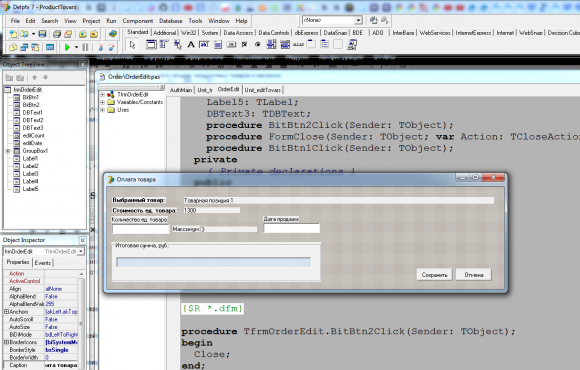This screenshot has height=370, width=580.
Task: Expand the Variables/Constants folder node
Action: click(102, 102)
